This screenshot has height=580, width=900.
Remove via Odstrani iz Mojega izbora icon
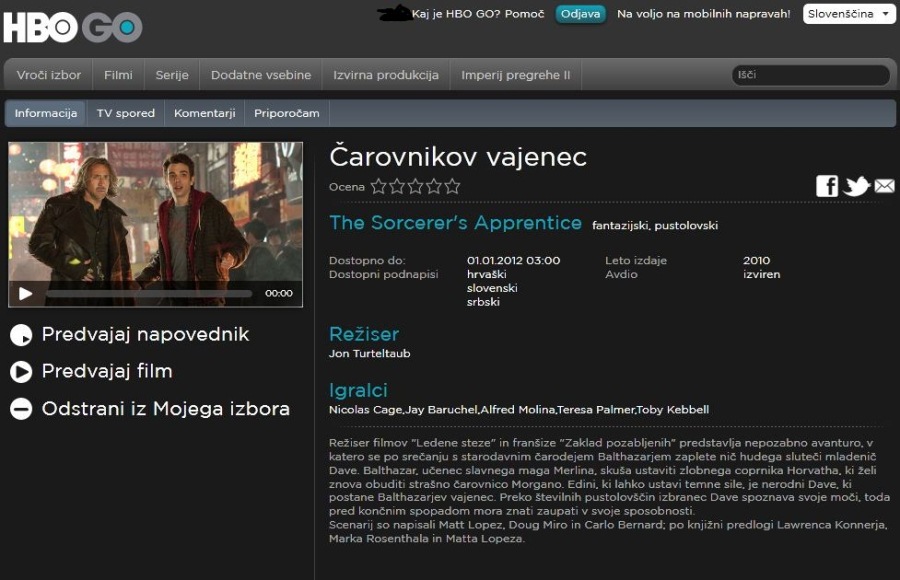coord(21,409)
